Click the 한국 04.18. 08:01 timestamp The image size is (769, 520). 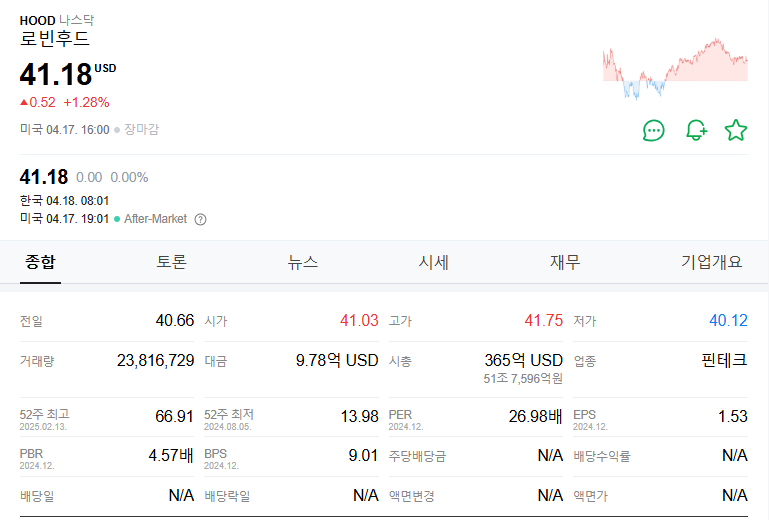coord(64,201)
